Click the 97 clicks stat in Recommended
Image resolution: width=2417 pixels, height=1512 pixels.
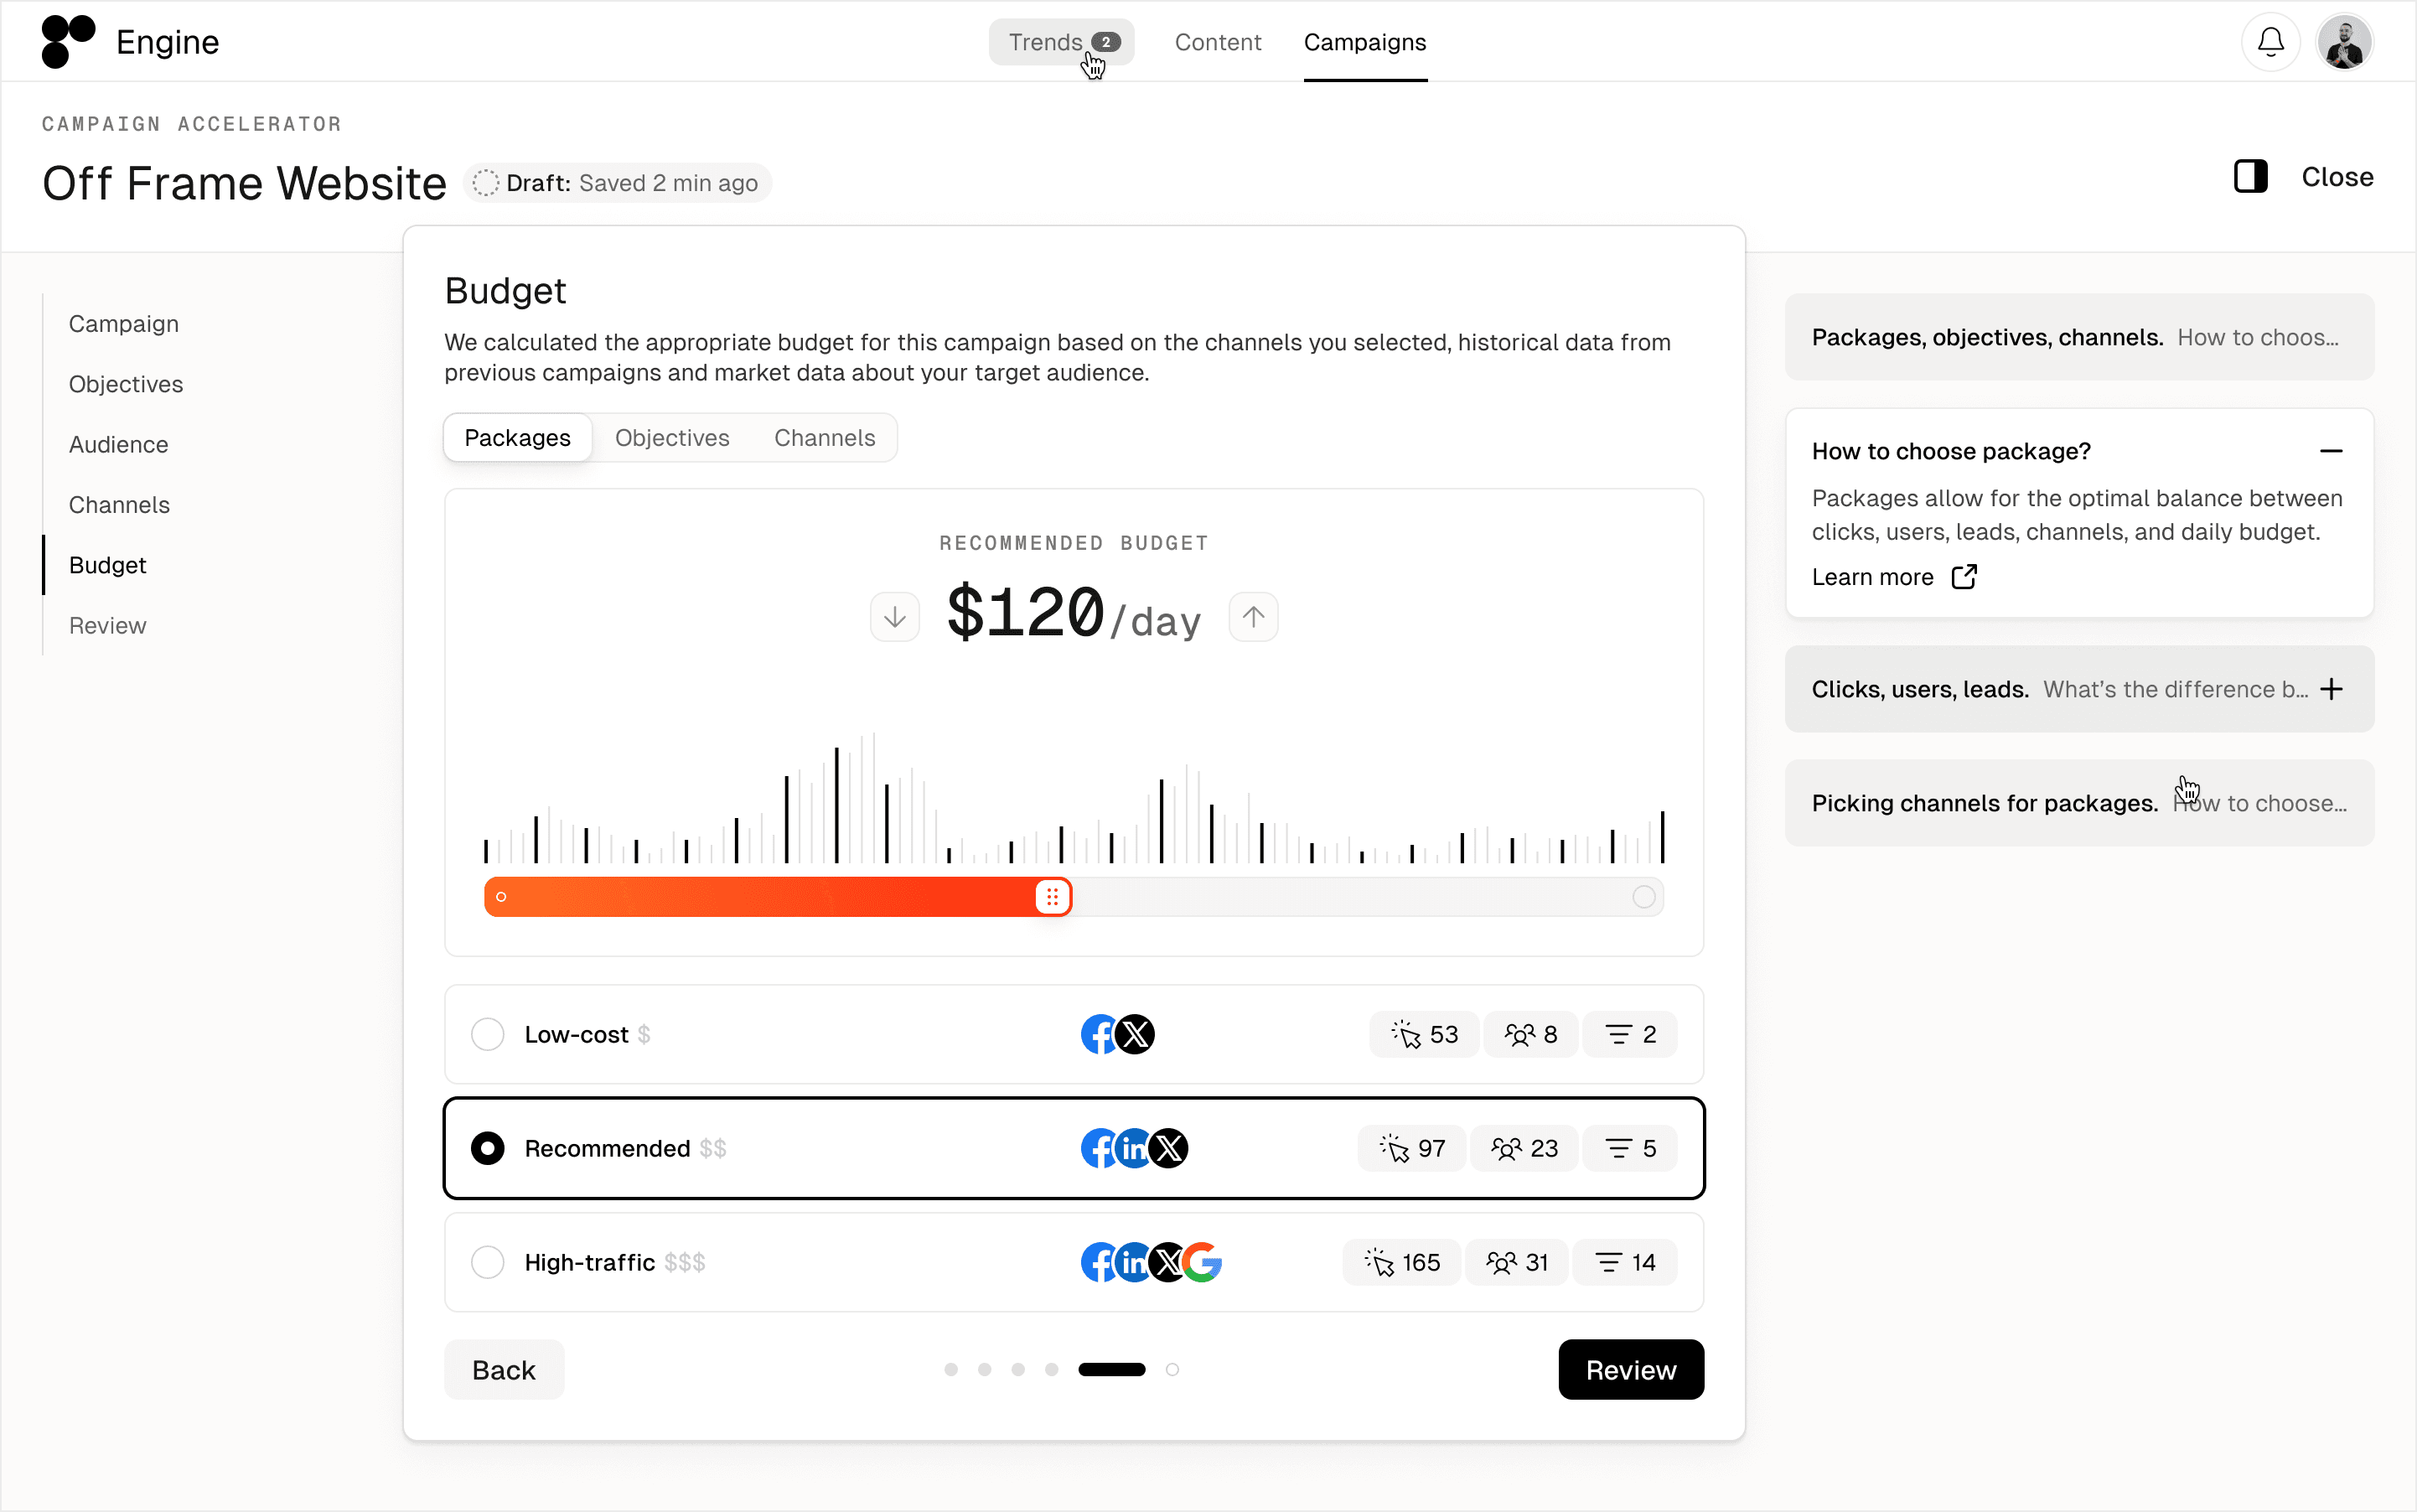(1412, 1148)
